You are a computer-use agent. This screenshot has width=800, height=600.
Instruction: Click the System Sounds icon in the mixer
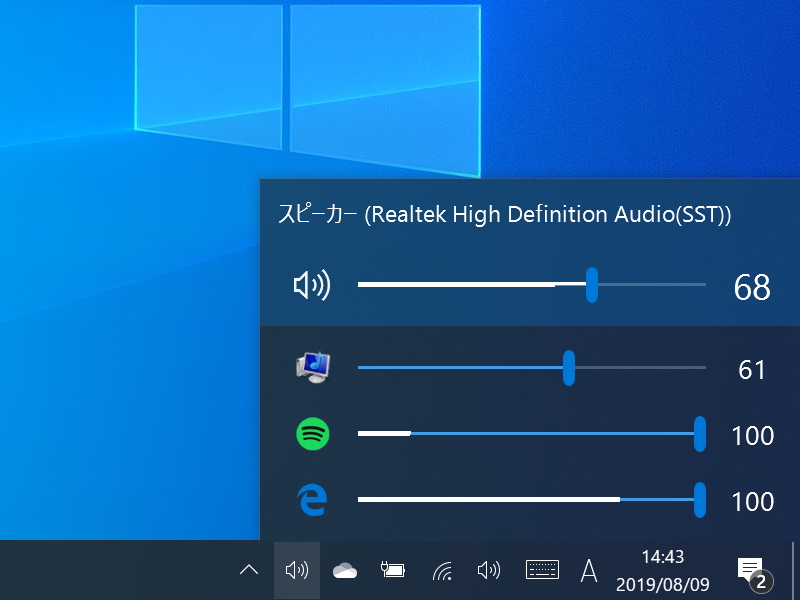pyautogui.click(x=311, y=368)
